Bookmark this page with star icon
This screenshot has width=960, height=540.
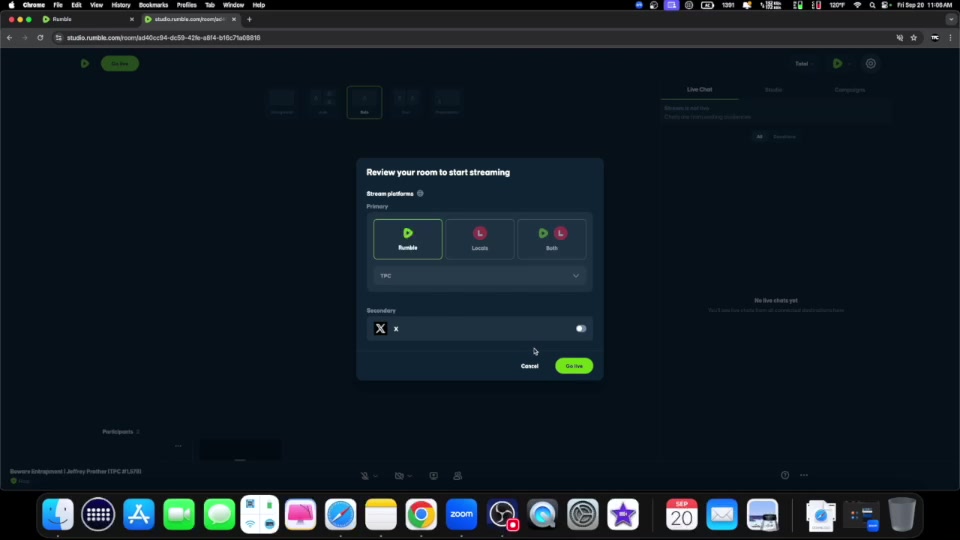pyautogui.click(x=913, y=38)
